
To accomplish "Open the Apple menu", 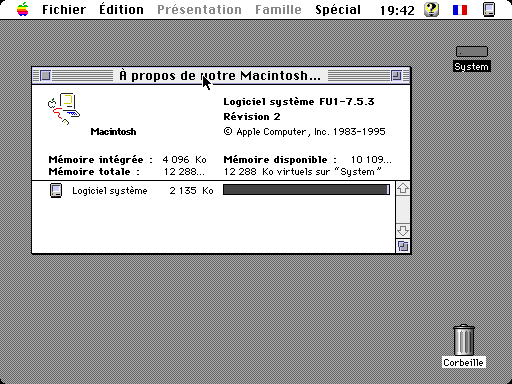I will coord(23,9).
